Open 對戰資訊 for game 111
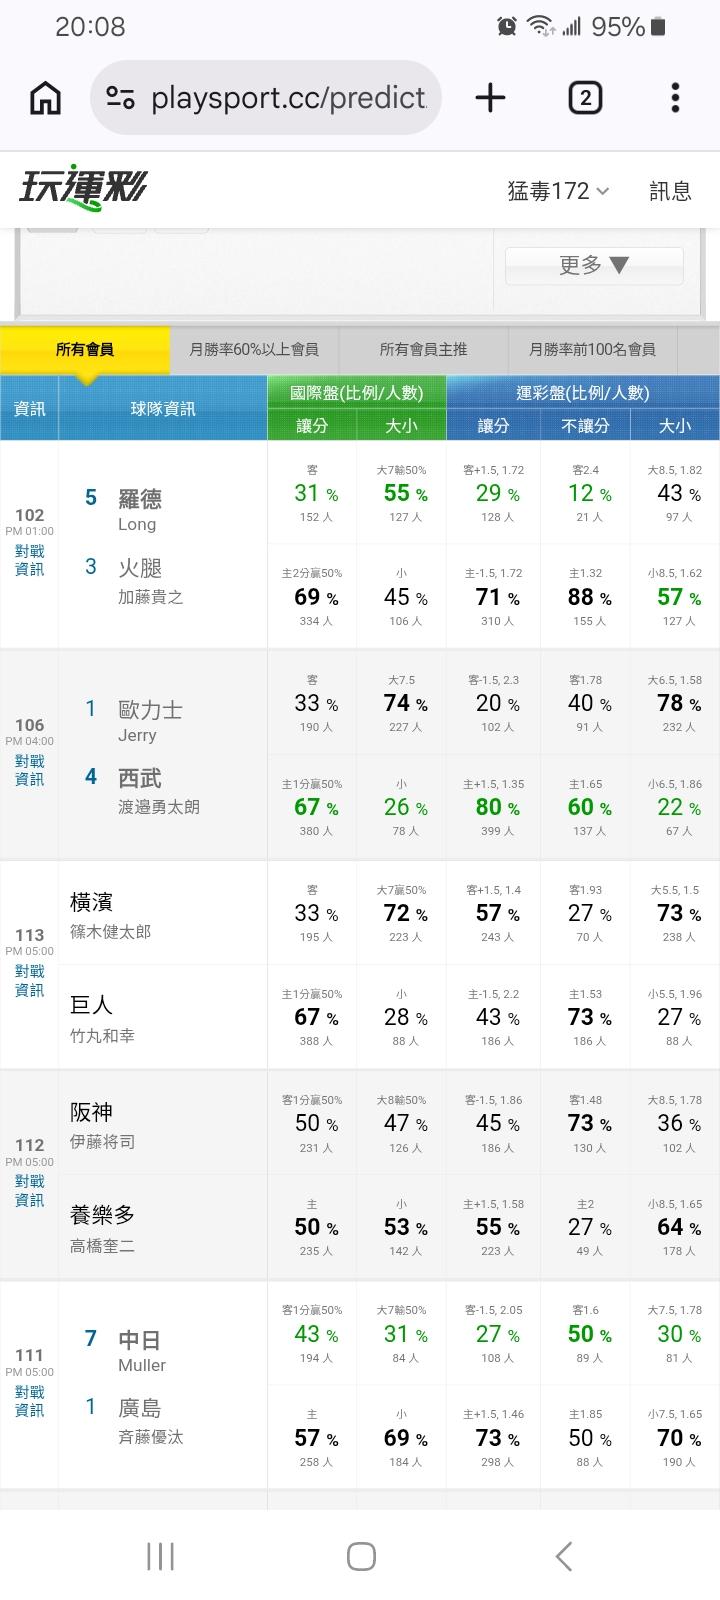The height and width of the screenshot is (1600, 720). click(29, 1402)
